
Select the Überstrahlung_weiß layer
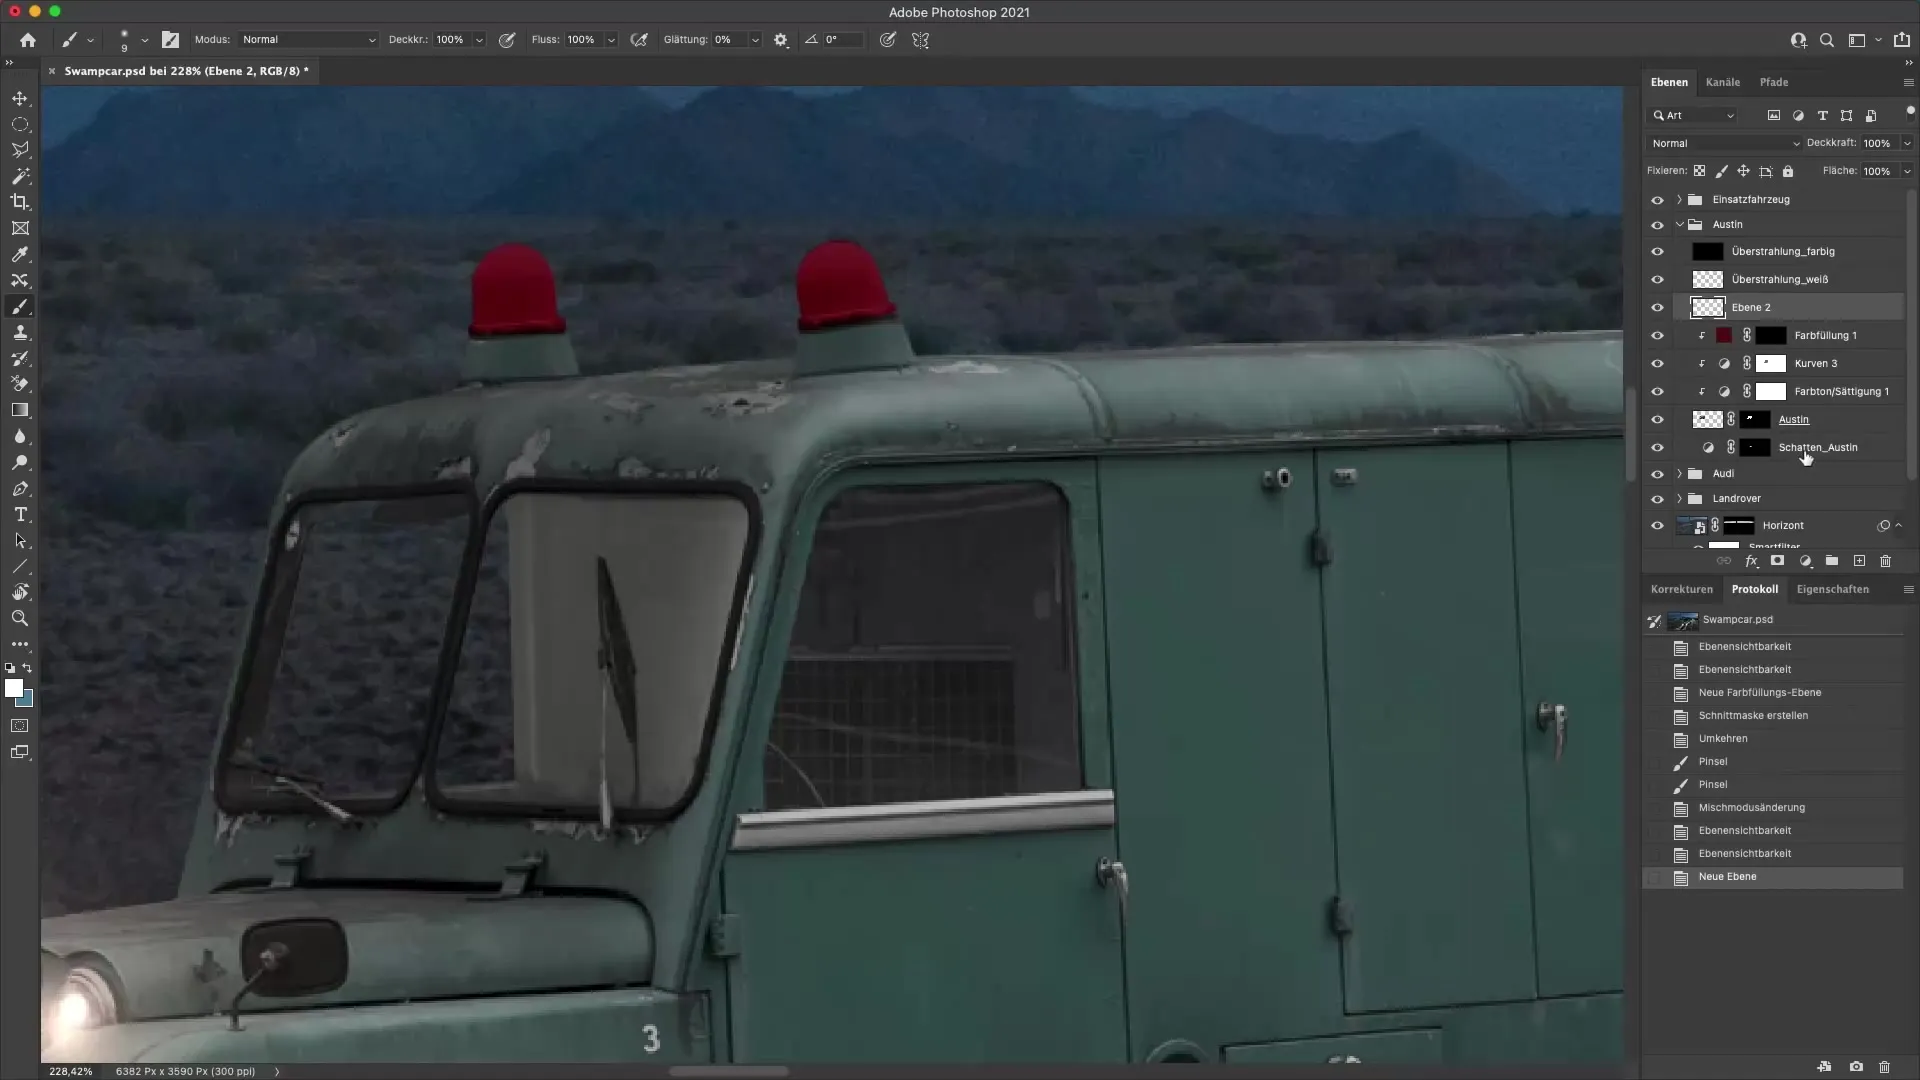click(1780, 280)
